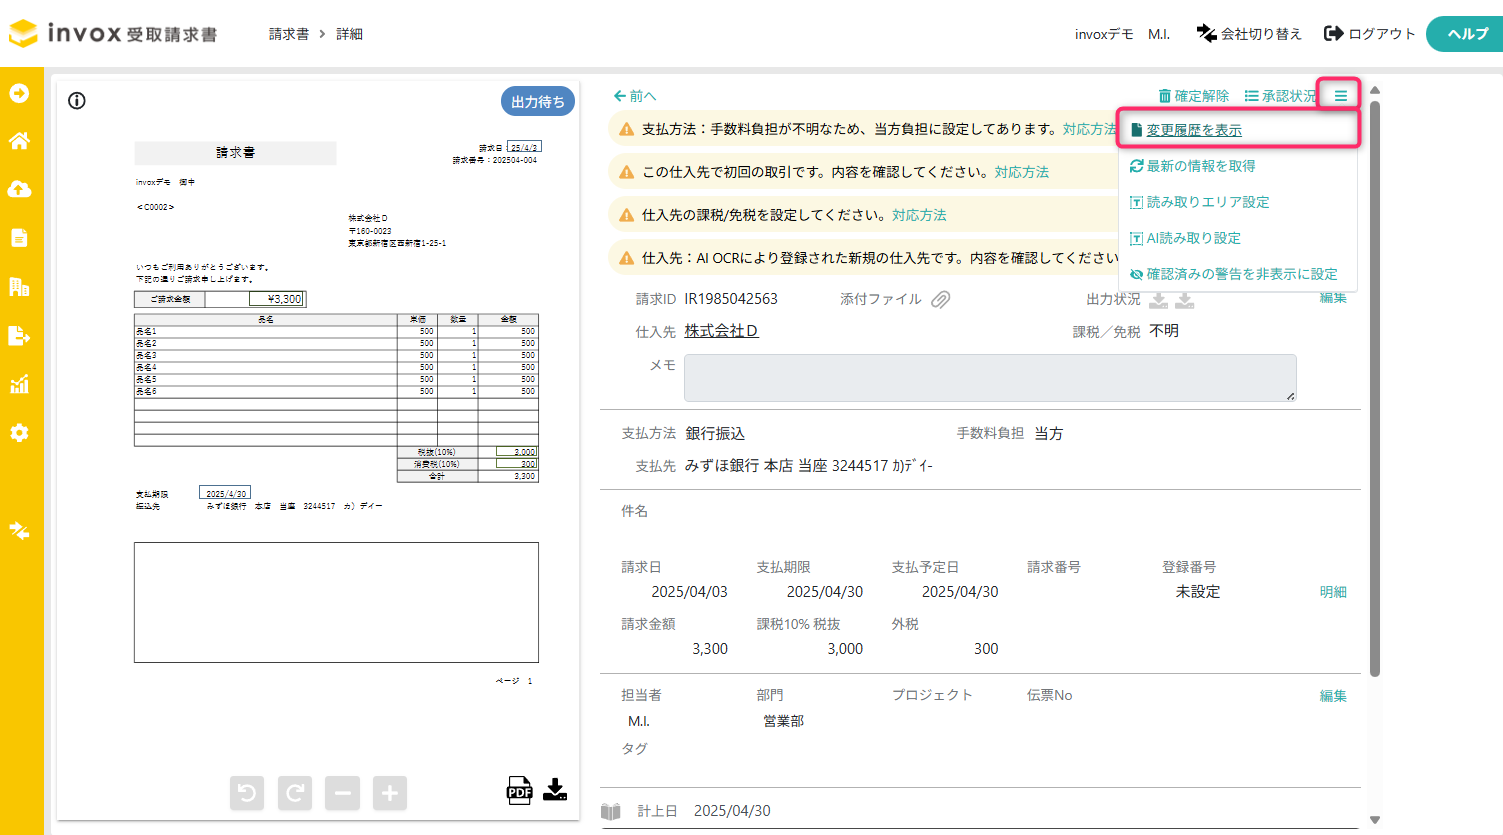Screen dimensions: 1503x835
Task: Click 会社切り替え in header
Action: click(x=1250, y=34)
